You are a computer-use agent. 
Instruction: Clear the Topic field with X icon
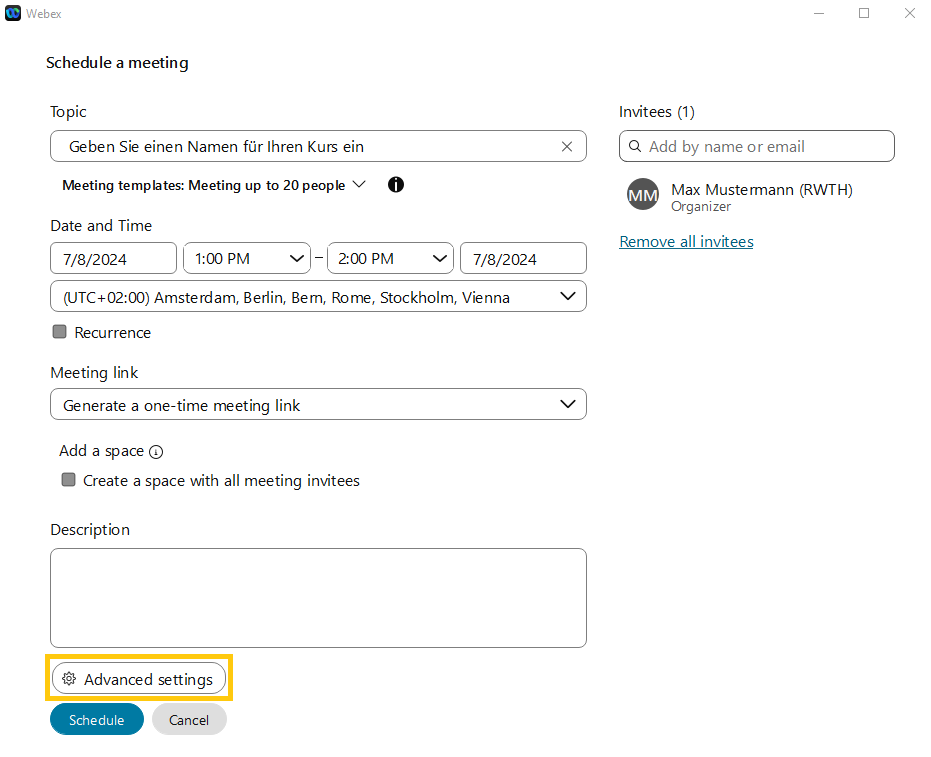point(567,147)
